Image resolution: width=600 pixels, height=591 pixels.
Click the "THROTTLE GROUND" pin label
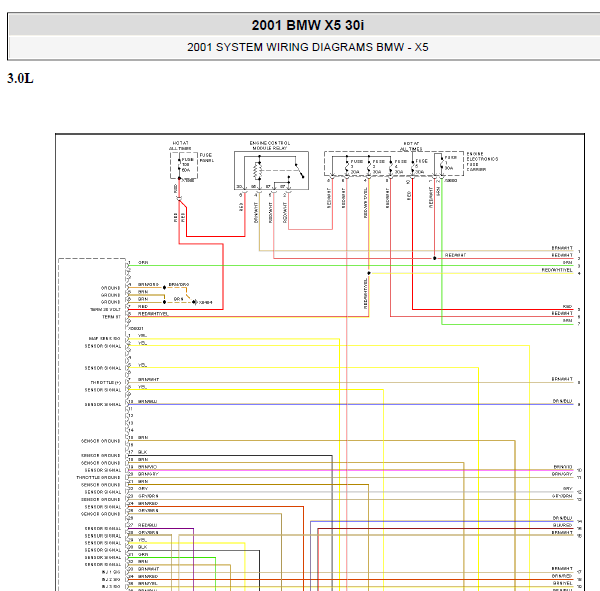click(98, 477)
